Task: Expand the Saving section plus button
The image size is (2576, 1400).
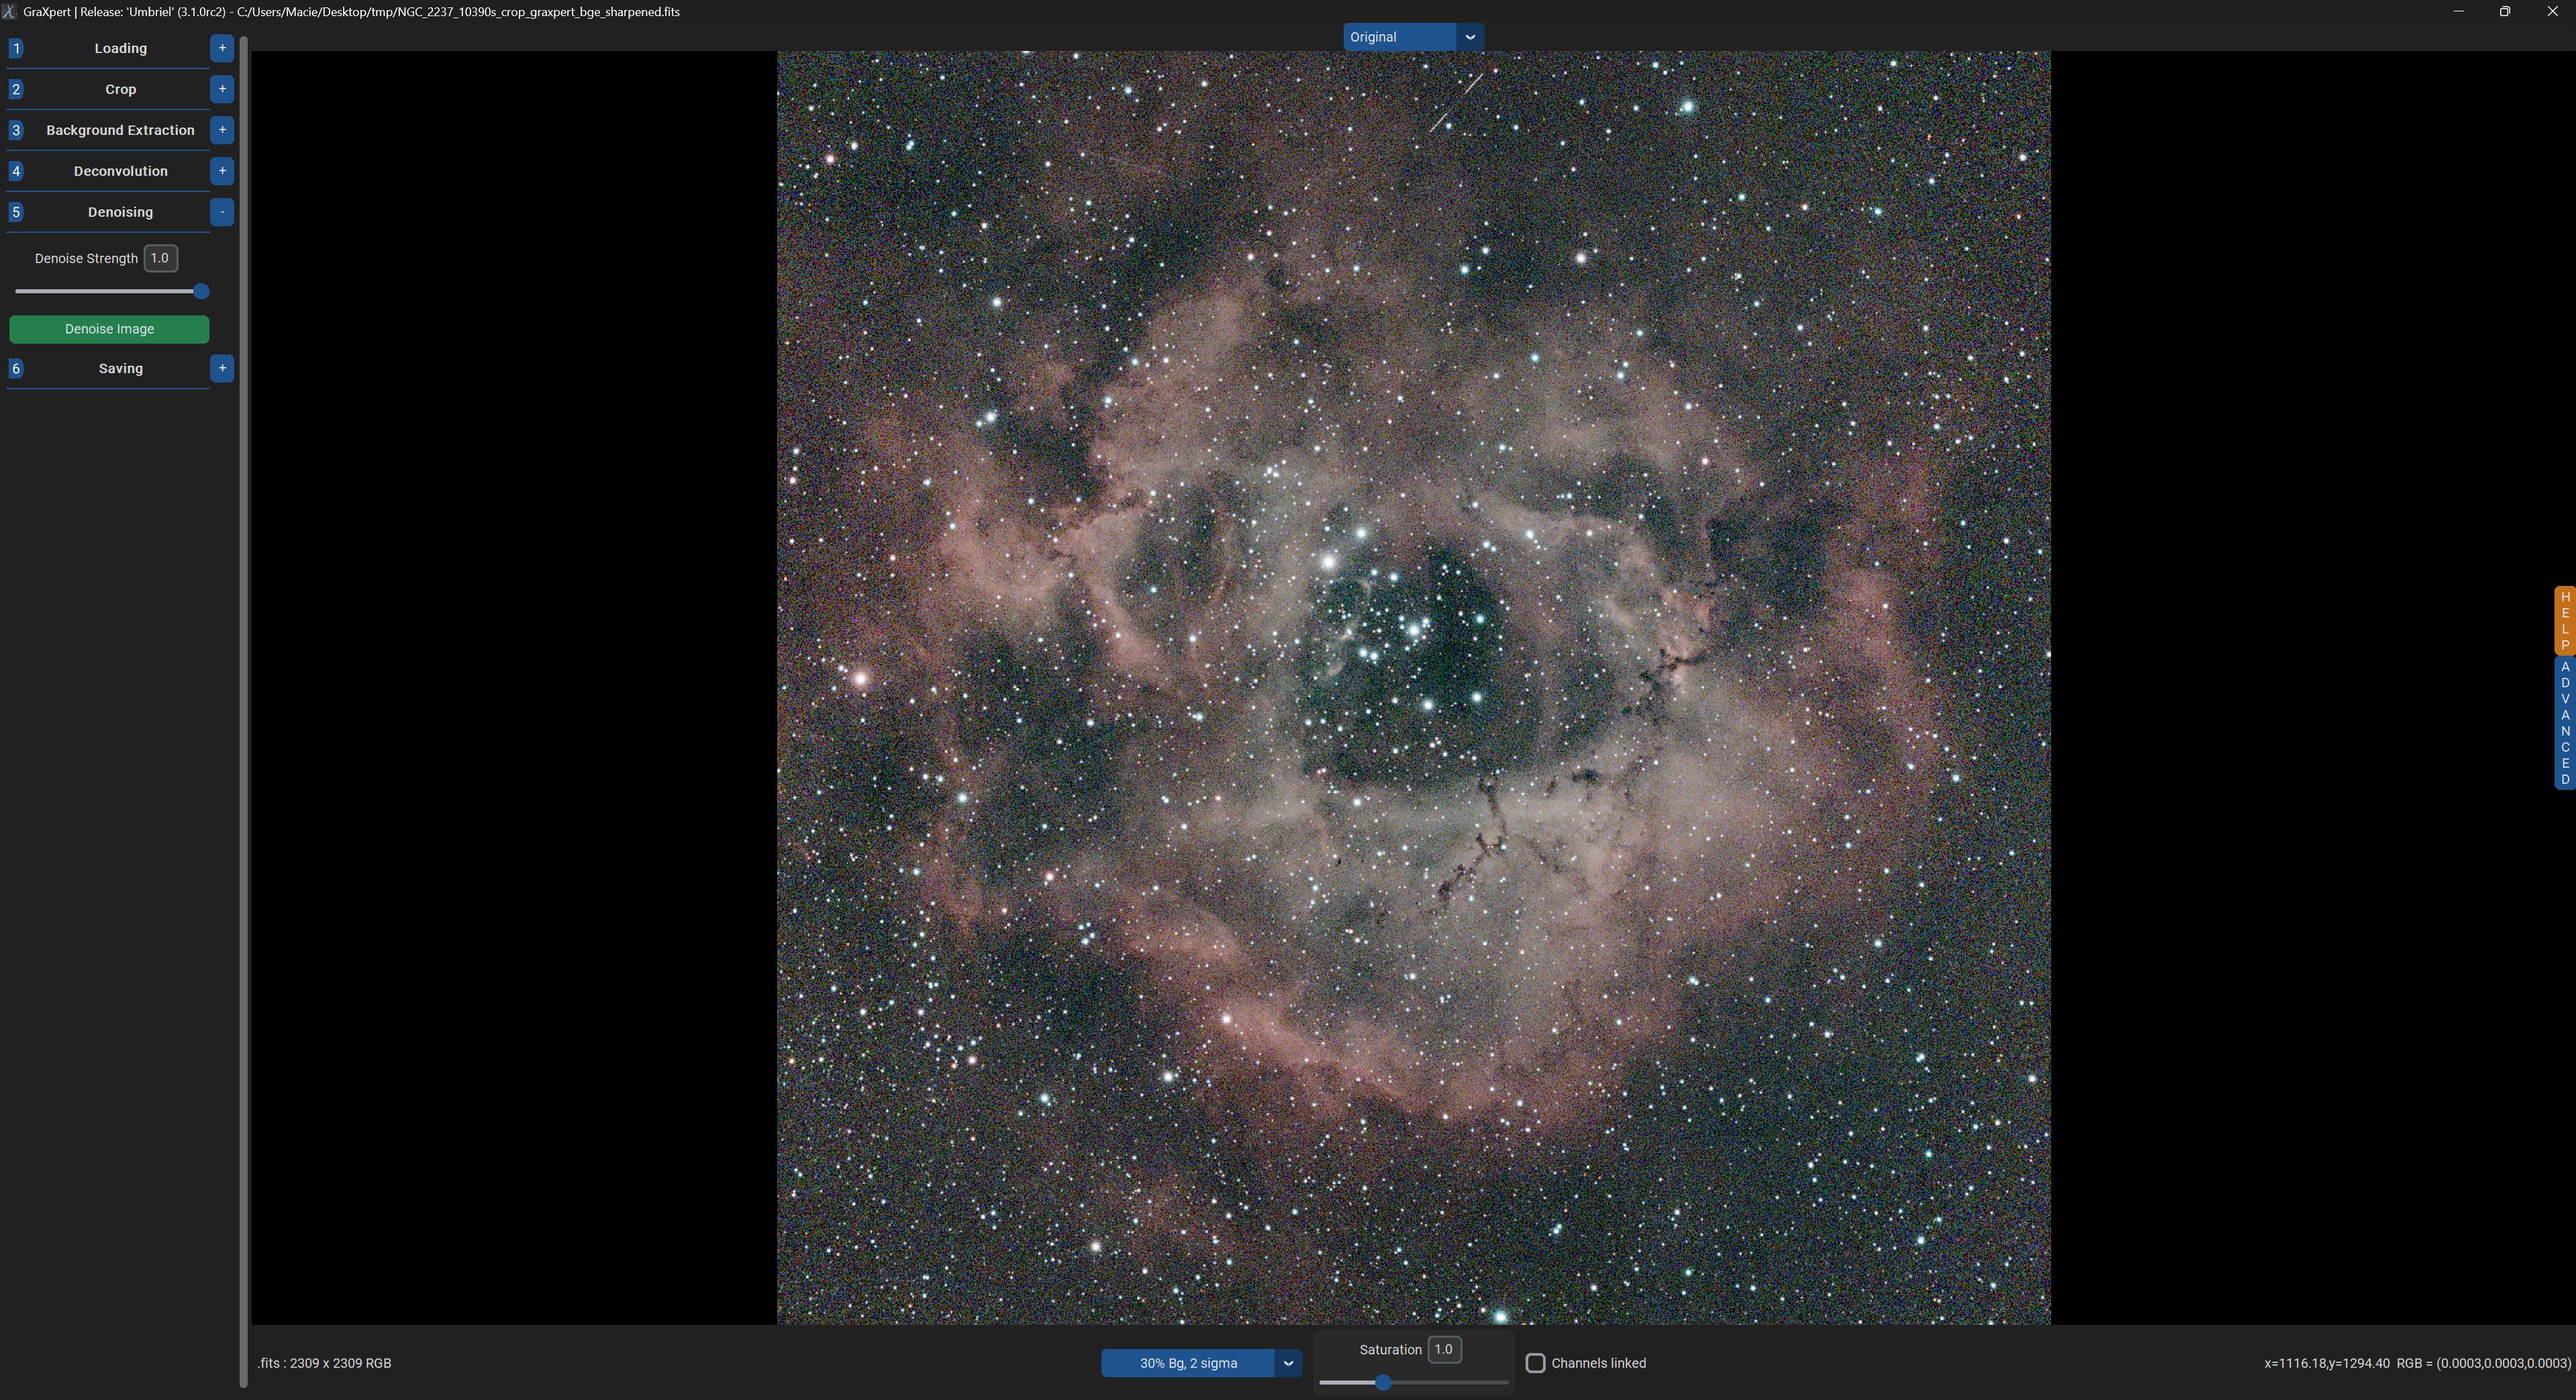Action: 222,368
